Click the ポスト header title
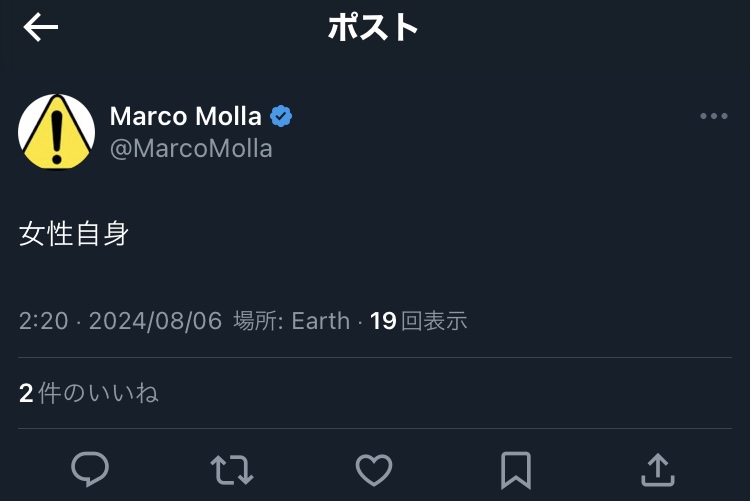Screen dimensions: 750x501 click(373, 28)
